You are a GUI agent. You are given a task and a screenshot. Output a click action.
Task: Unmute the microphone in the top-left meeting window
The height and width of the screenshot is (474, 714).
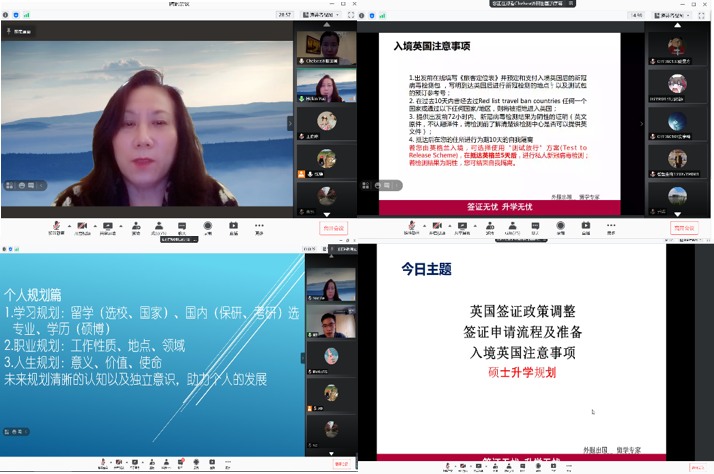(56, 225)
